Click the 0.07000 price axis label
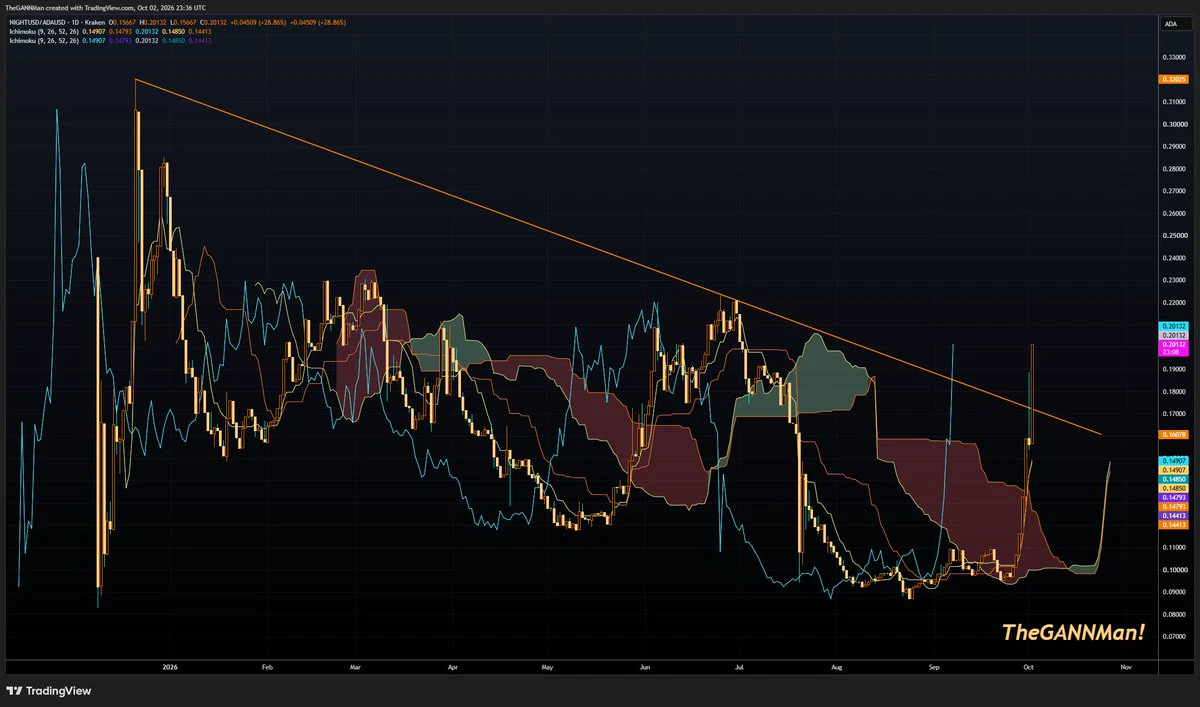This screenshot has height=707, width=1200. pyautogui.click(x=1172, y=637)
